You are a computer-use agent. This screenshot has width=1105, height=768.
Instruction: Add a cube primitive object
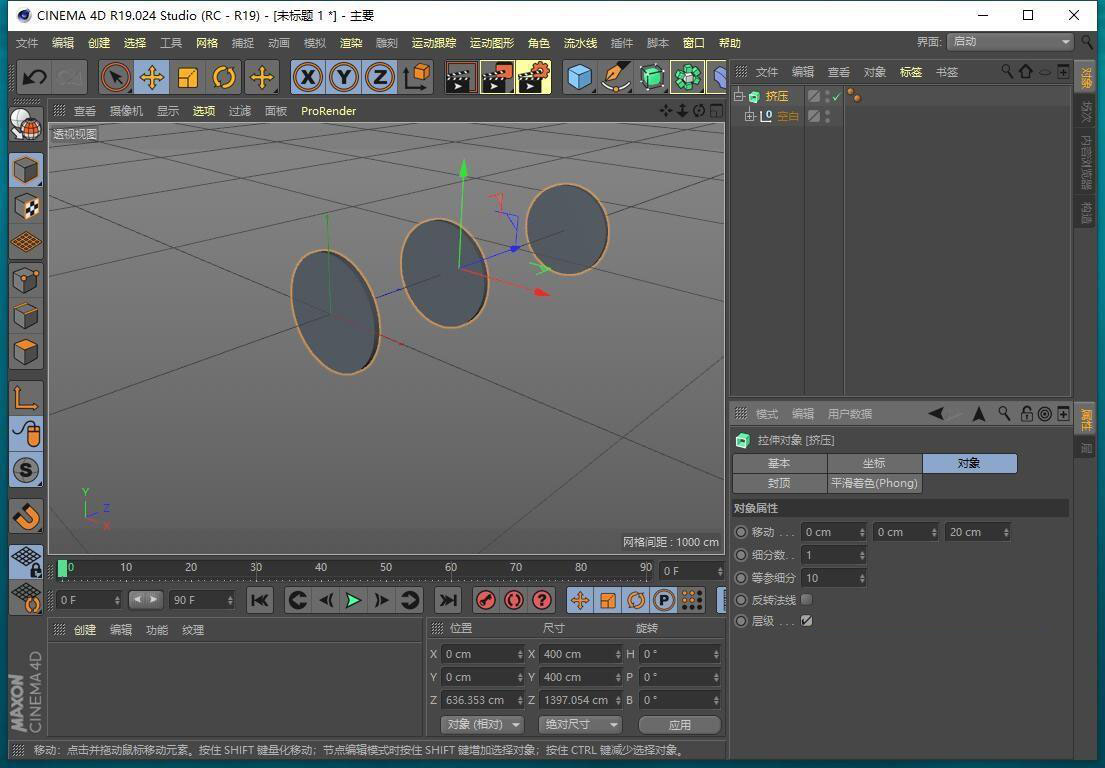click(x=579, y=77)
